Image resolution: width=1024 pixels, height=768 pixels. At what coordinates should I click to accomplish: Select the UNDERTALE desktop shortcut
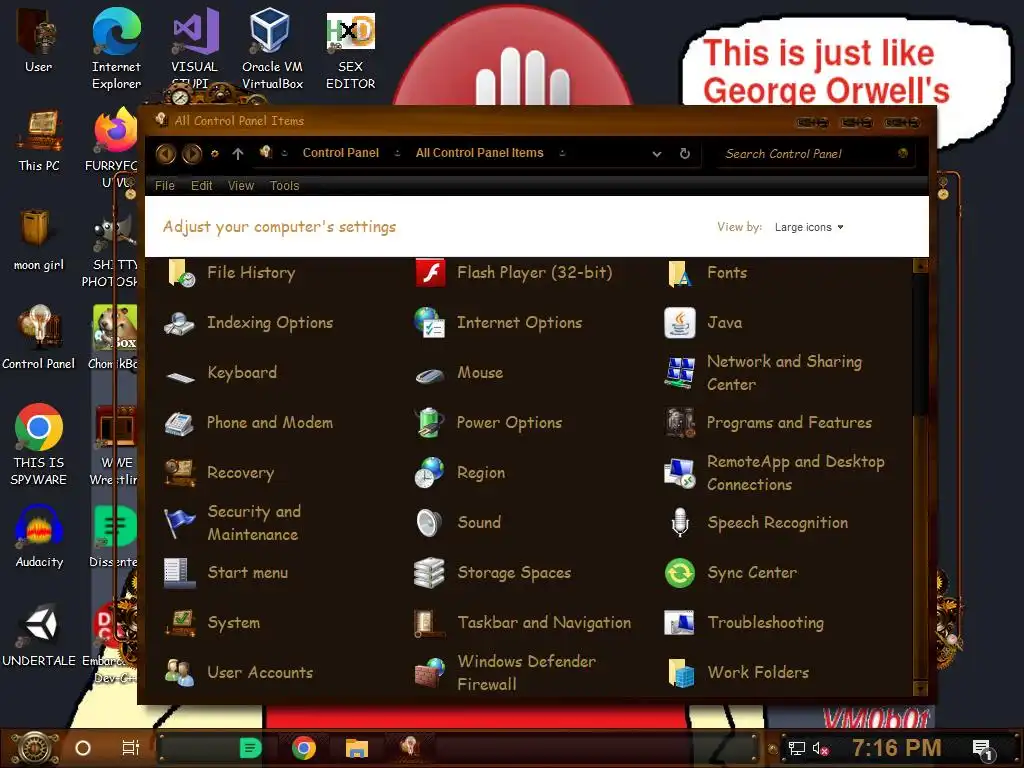coord(39,636)
